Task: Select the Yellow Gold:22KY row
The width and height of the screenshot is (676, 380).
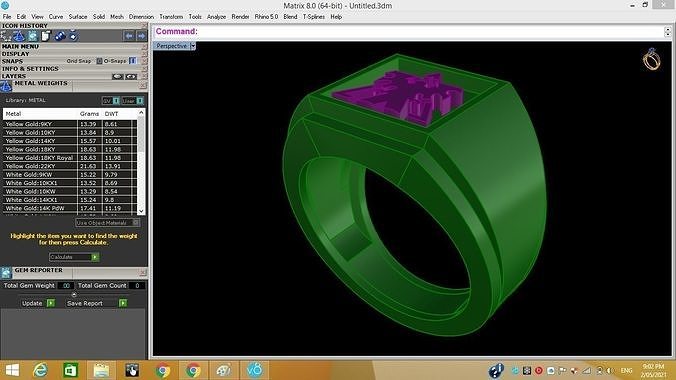Action: [70, 166]
